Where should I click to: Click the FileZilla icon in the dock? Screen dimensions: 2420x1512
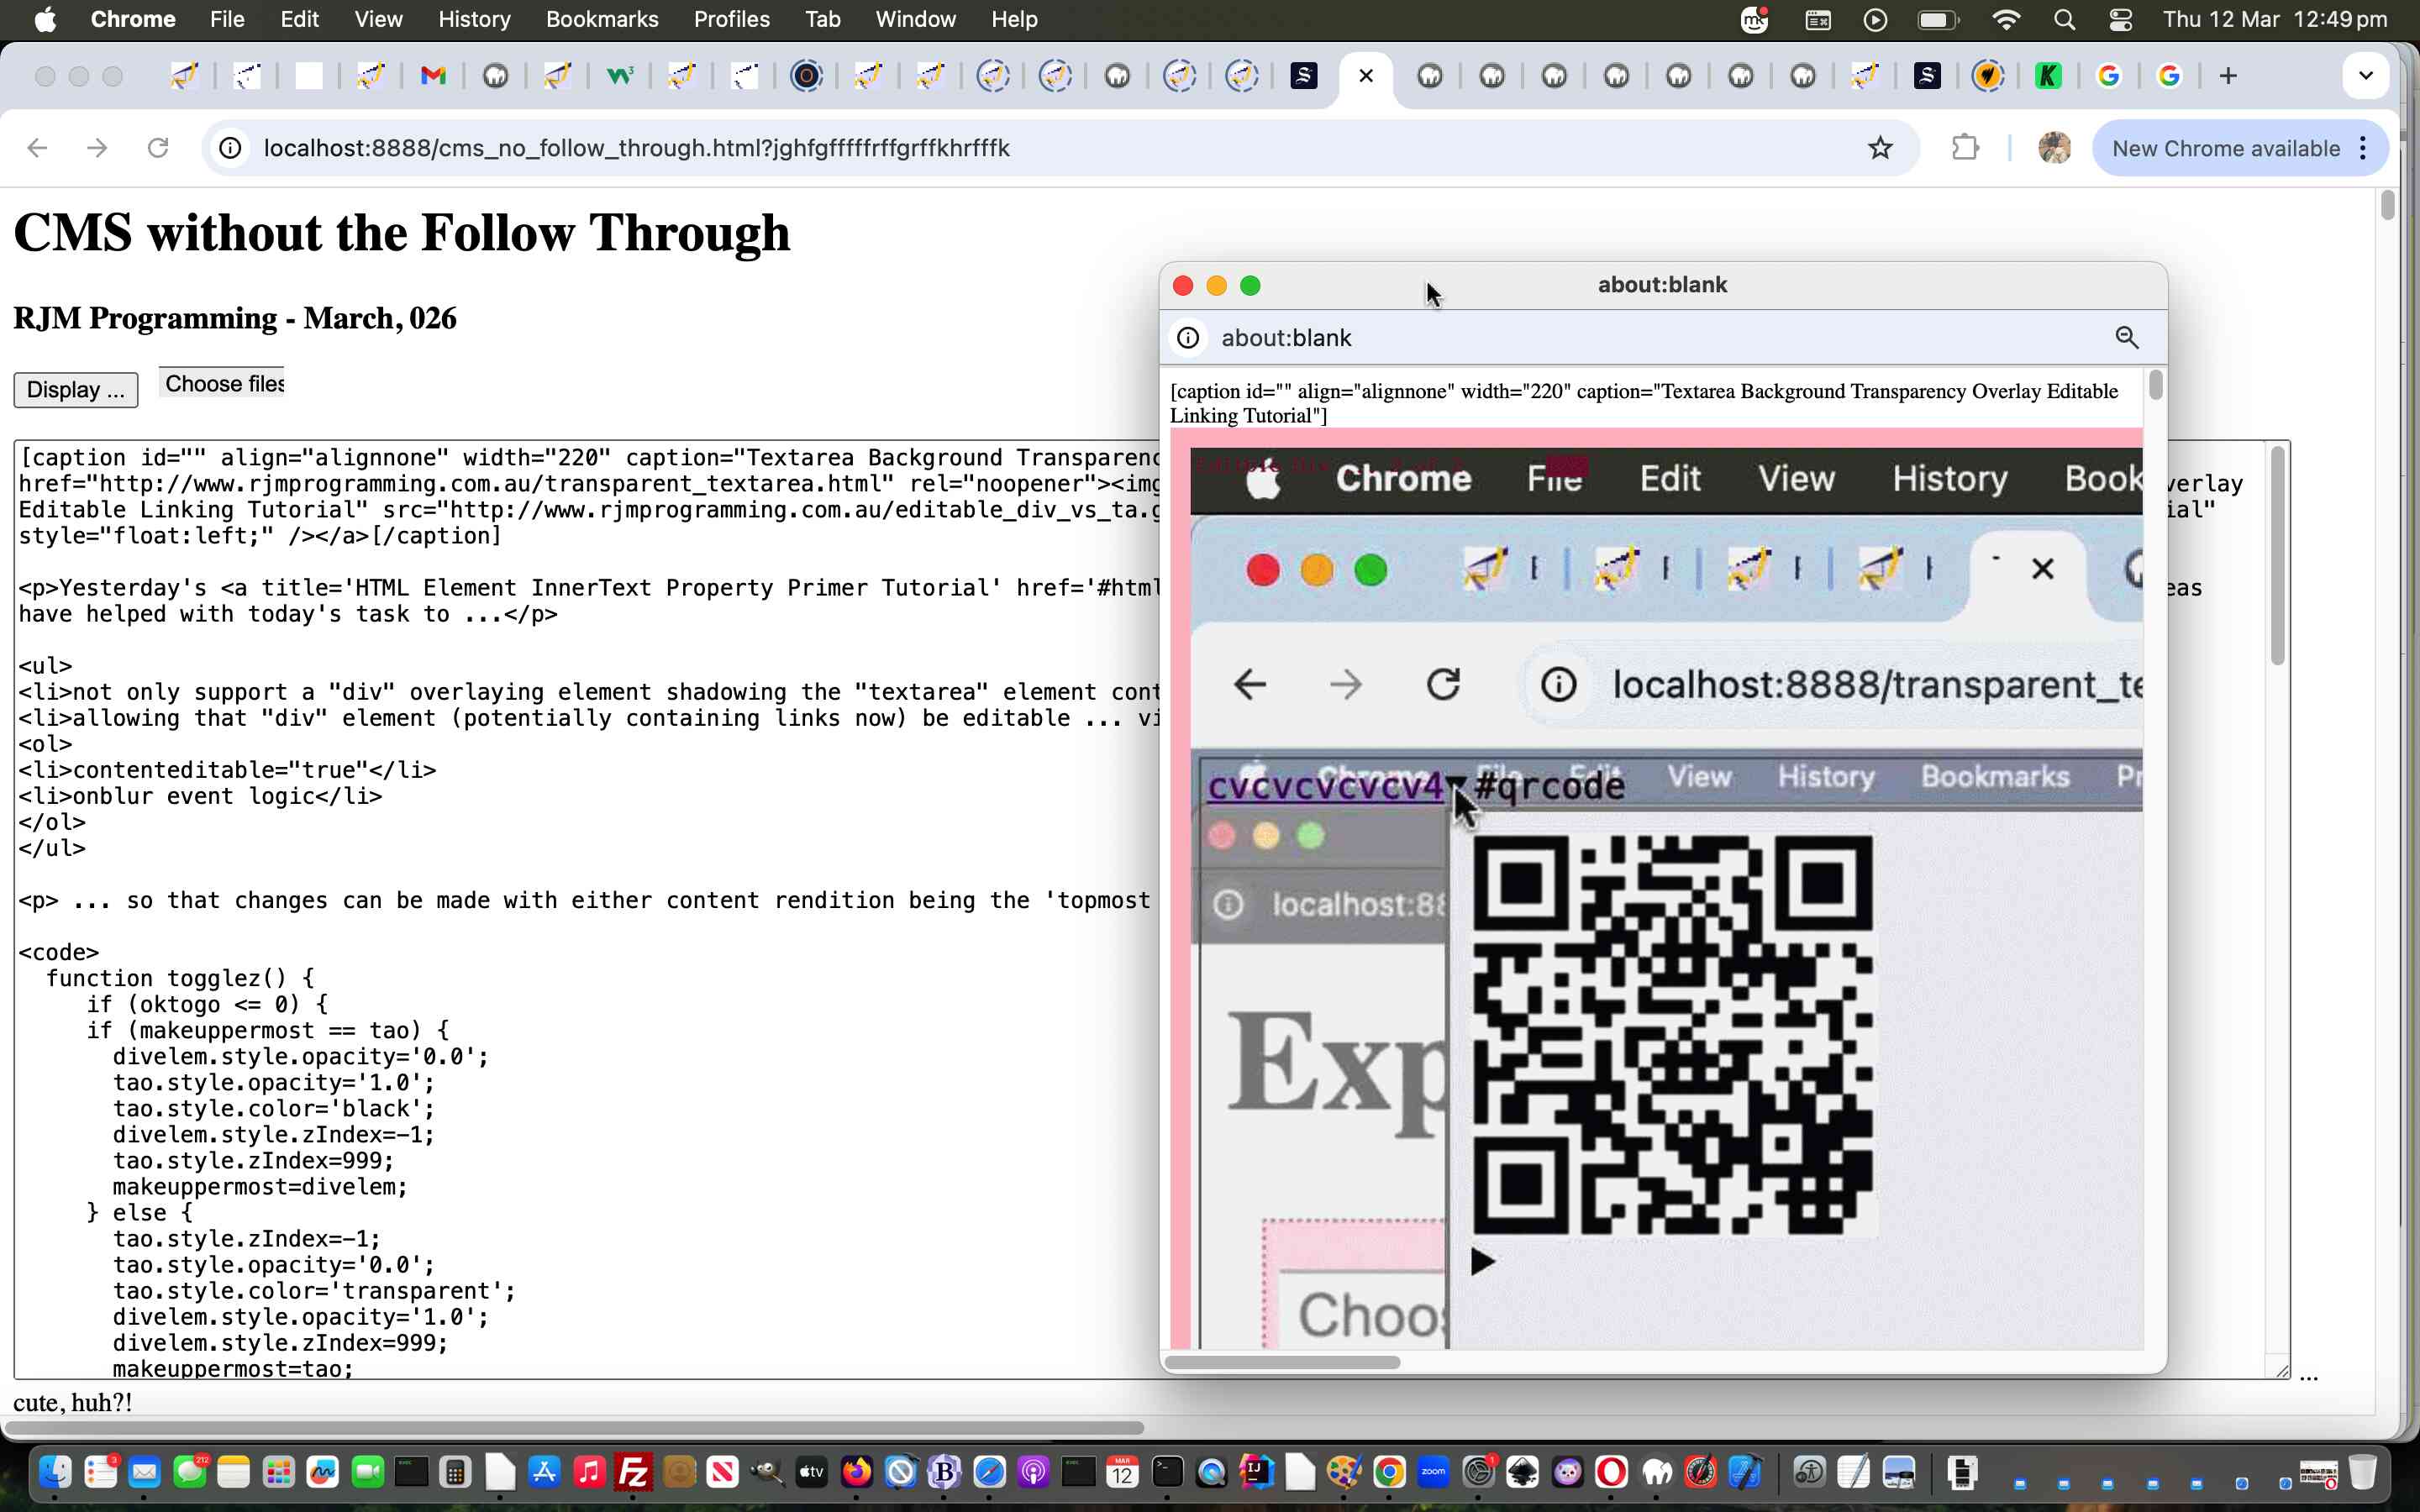[634, 1472]
